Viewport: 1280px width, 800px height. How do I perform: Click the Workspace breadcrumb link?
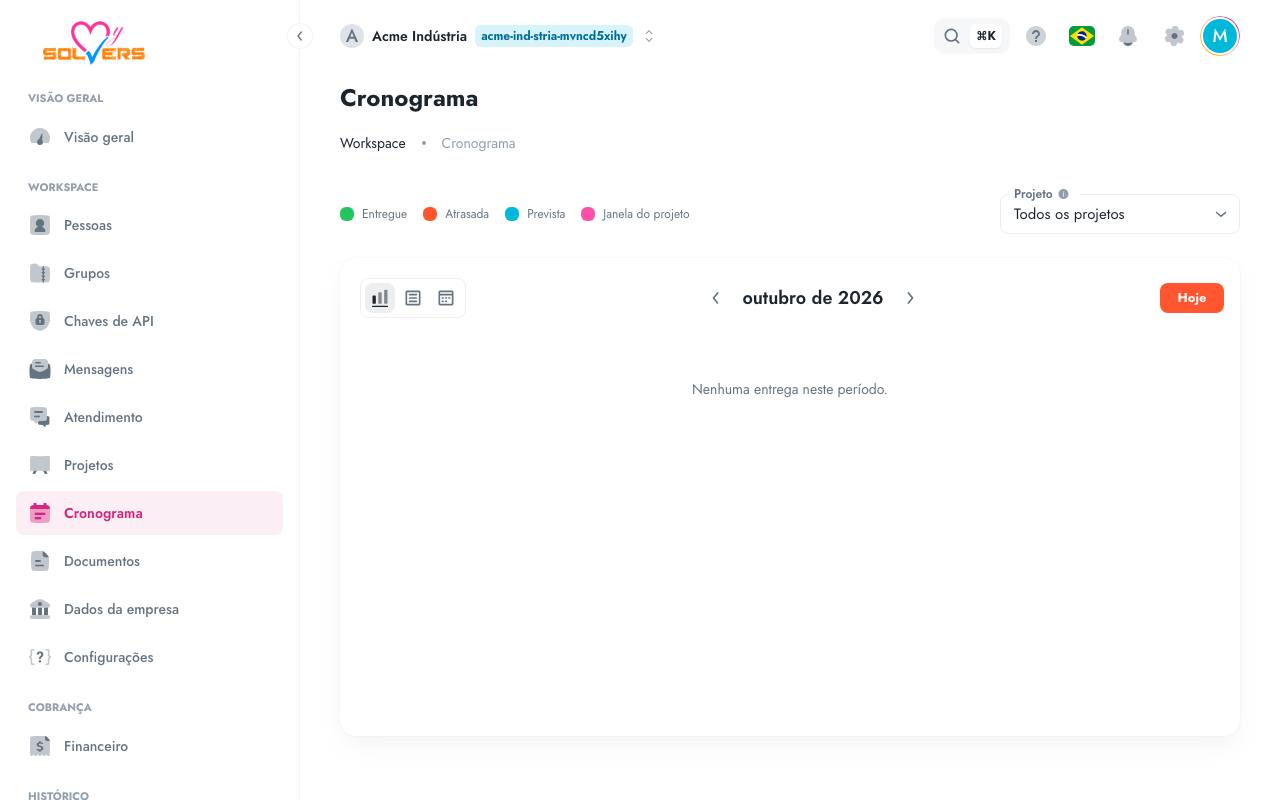click(x=373, y=143)
